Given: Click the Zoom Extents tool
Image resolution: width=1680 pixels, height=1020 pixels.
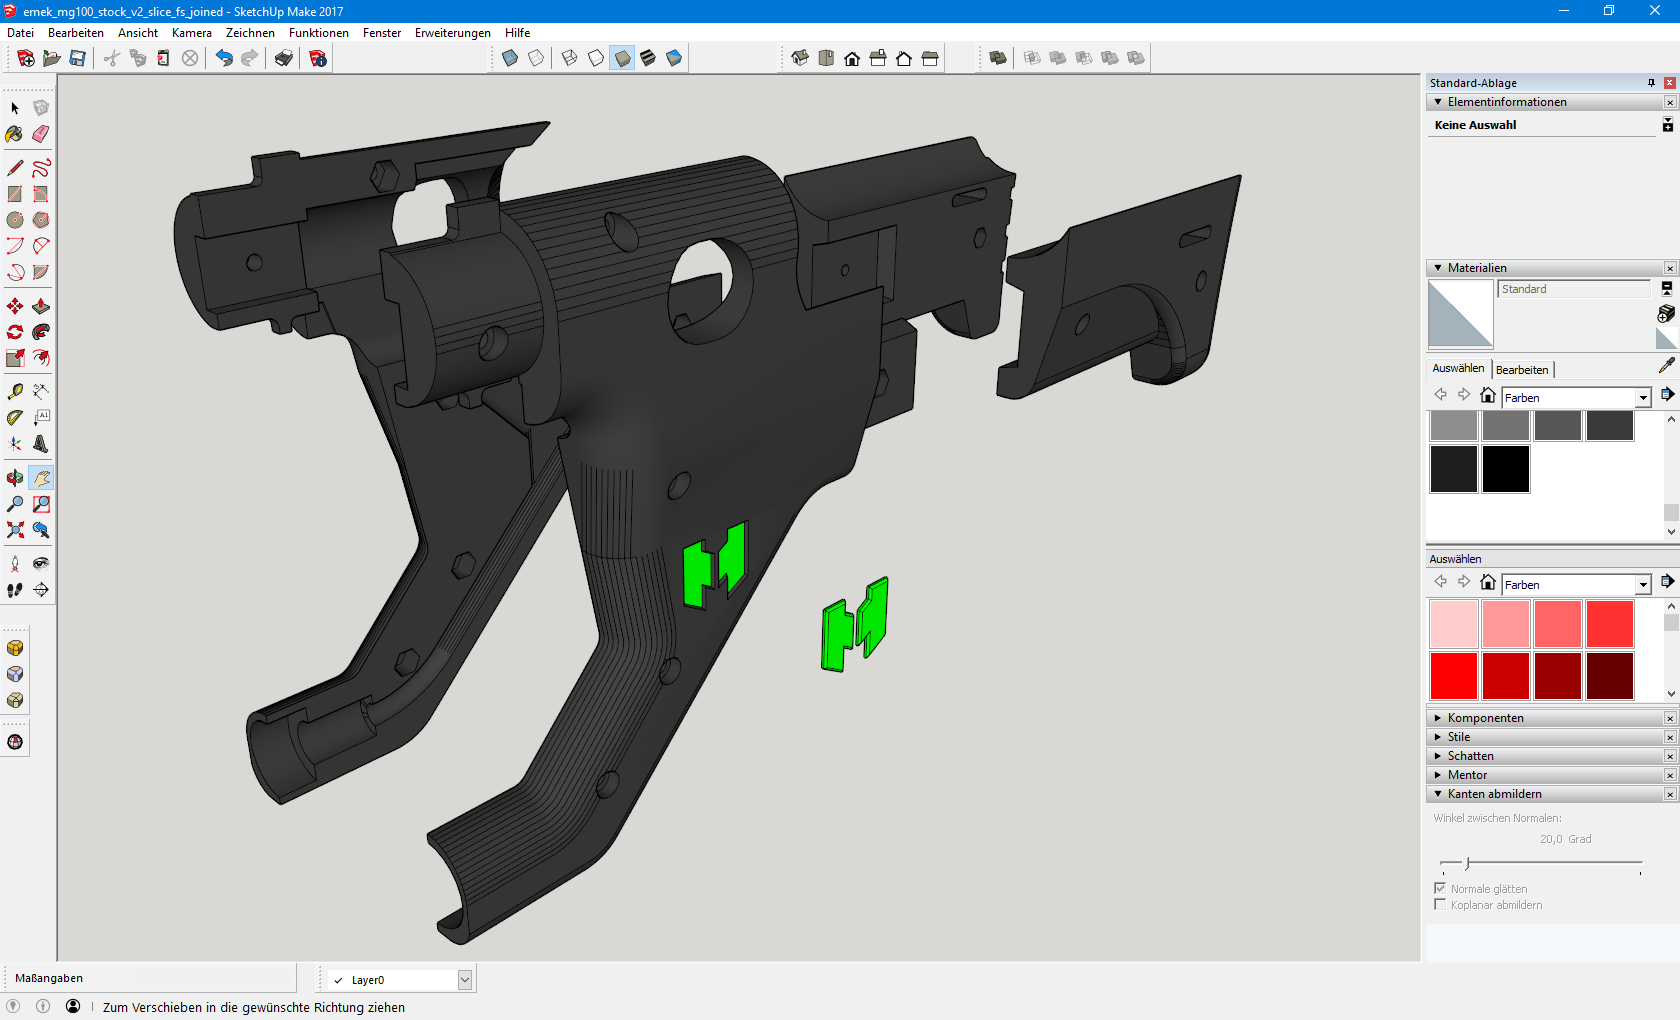Looking at the screenshot, I should tap(15, 530).
